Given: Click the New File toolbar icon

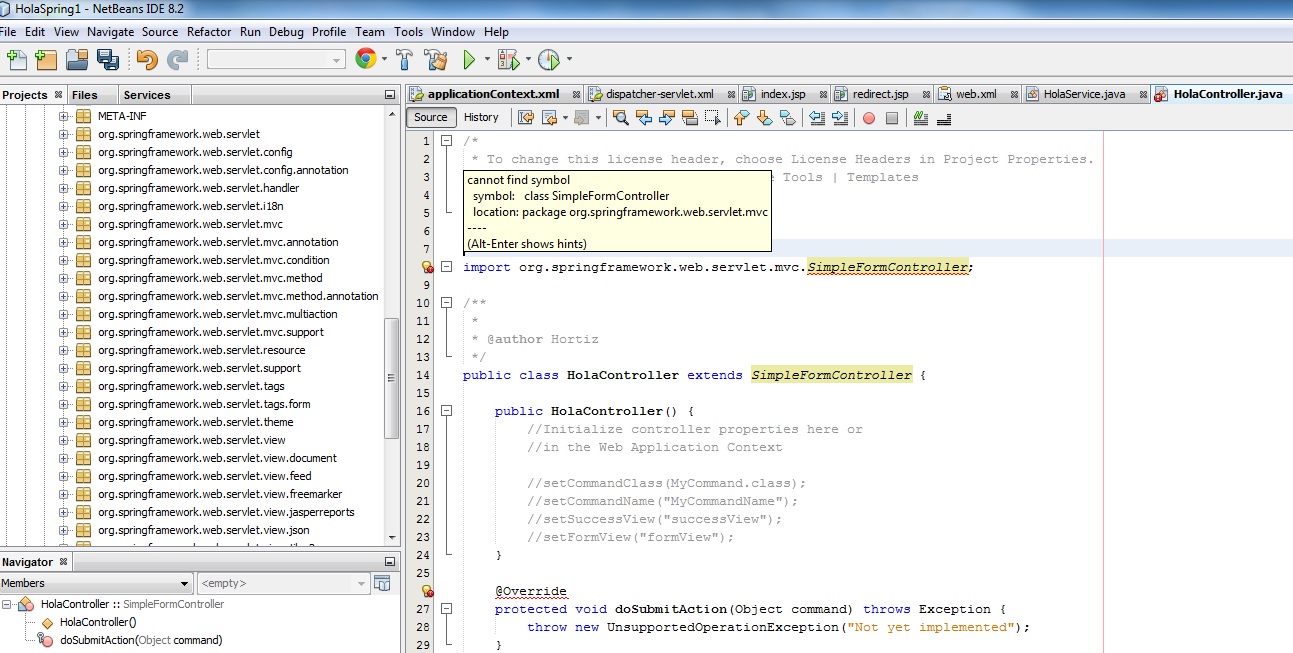Looking at the screenshot, I should pyautogui.click(x=15, y=60).
